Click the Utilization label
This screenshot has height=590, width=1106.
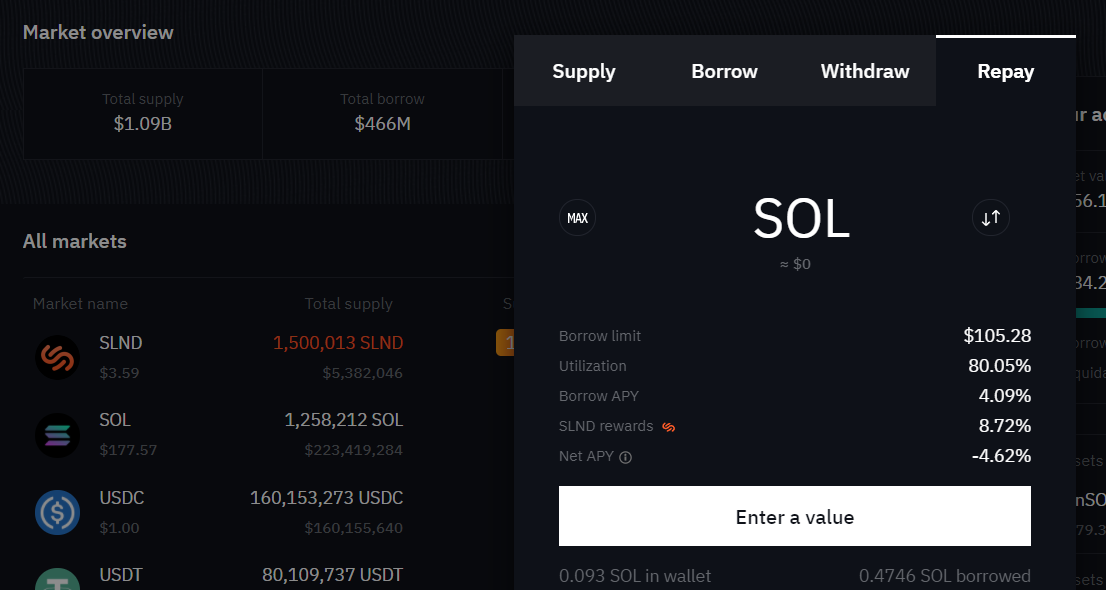coord(592,366)
